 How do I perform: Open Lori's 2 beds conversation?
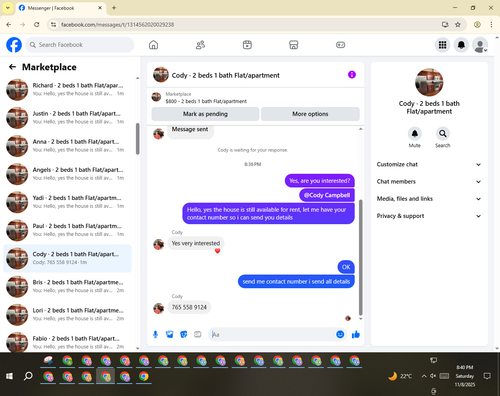tap(67, 314)
